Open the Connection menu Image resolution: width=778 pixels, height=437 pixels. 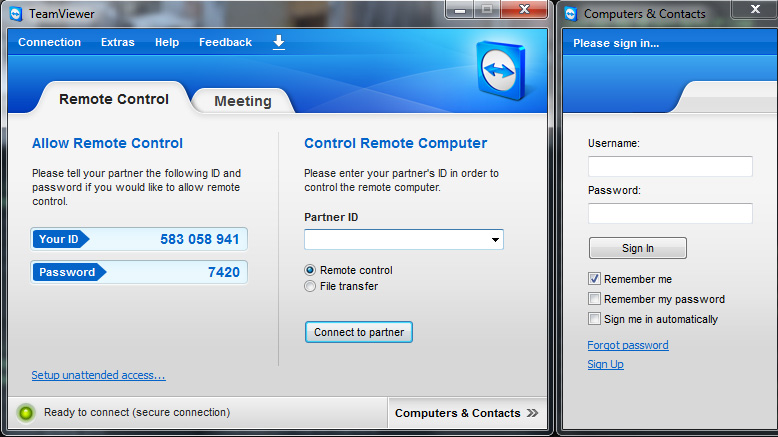[x=50, y=42]
